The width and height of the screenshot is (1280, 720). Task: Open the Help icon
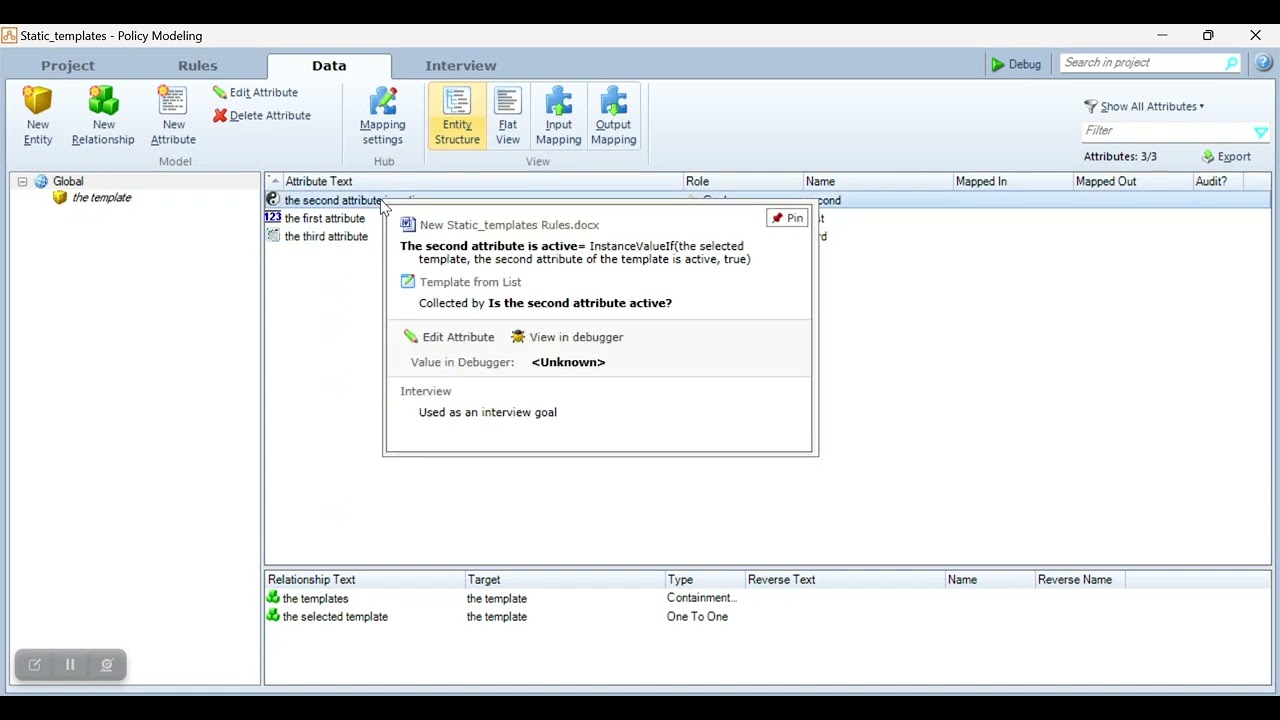click(1264, 63)
